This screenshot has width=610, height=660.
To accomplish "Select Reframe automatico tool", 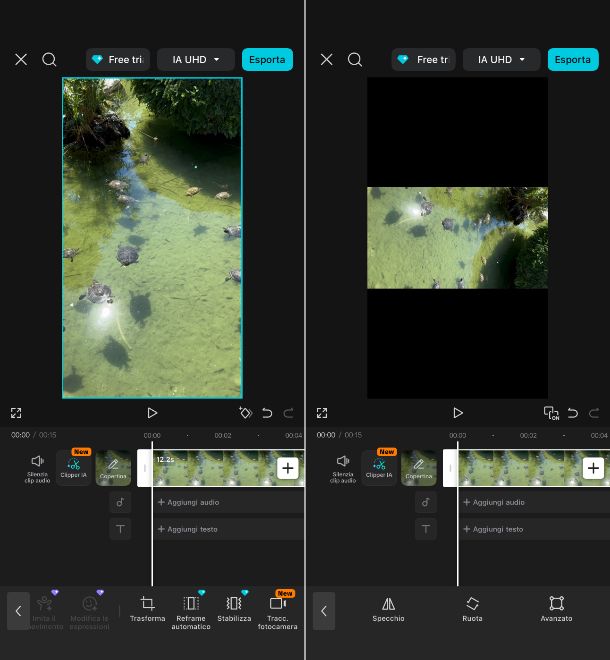I will coord(191,609).
